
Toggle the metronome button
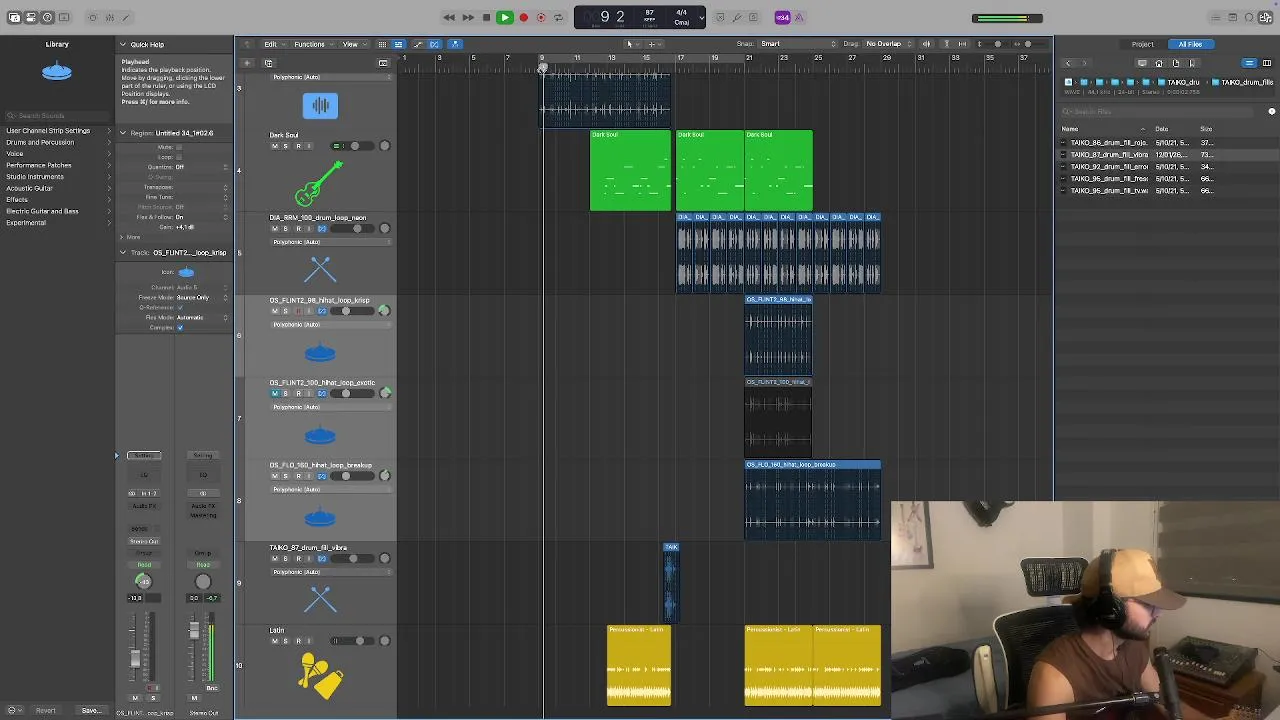pos(799,17)
